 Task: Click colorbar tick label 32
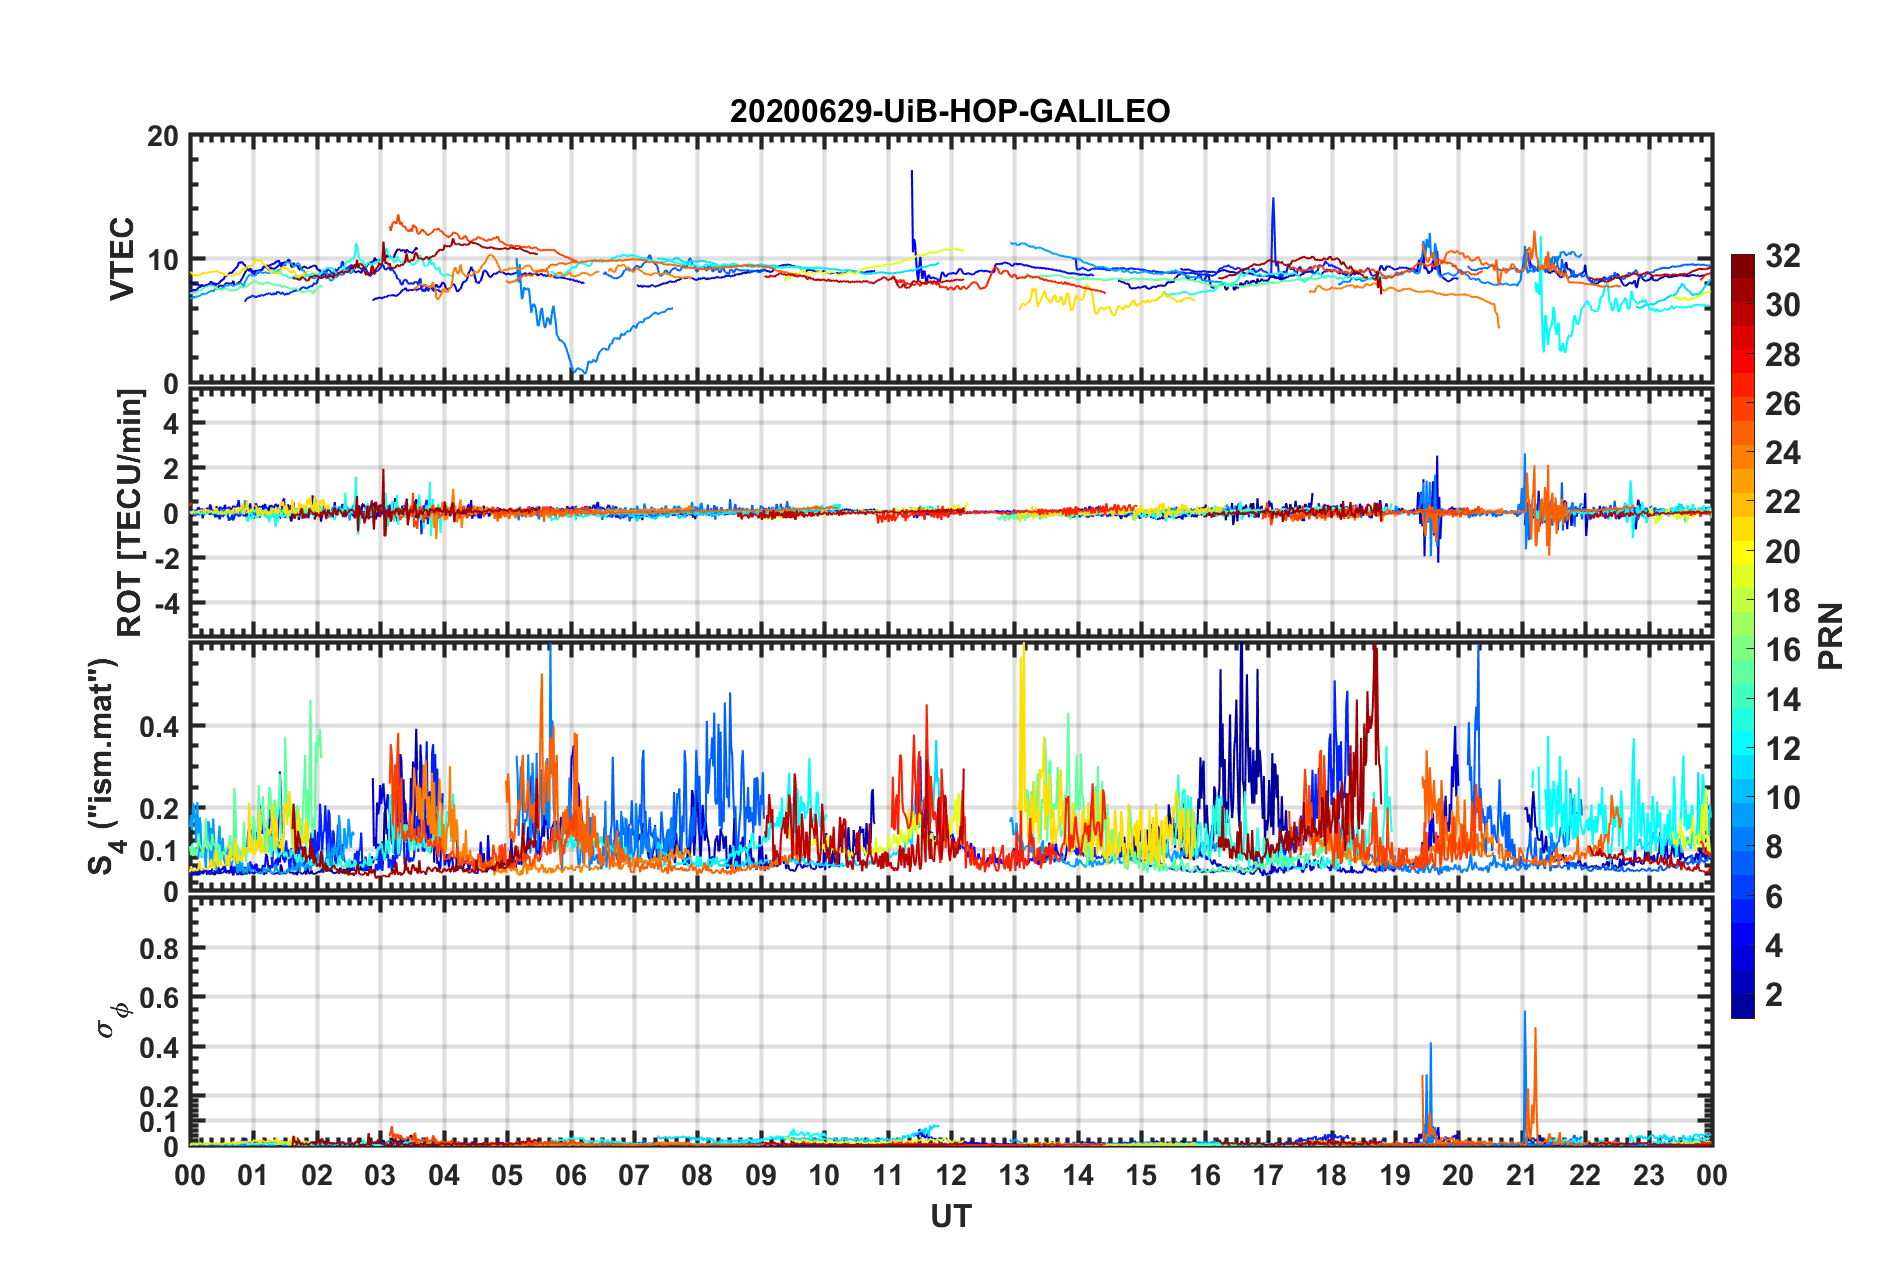pos(1782,256)
